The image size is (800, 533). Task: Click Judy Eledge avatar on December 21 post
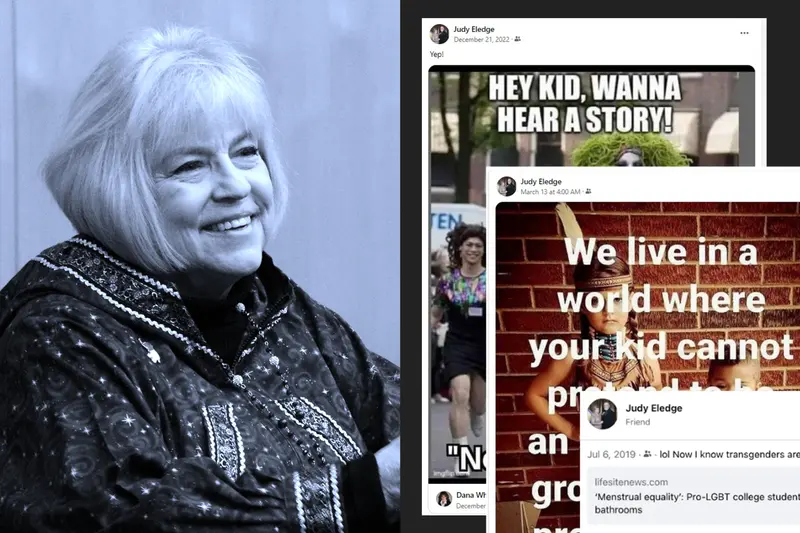439,34
